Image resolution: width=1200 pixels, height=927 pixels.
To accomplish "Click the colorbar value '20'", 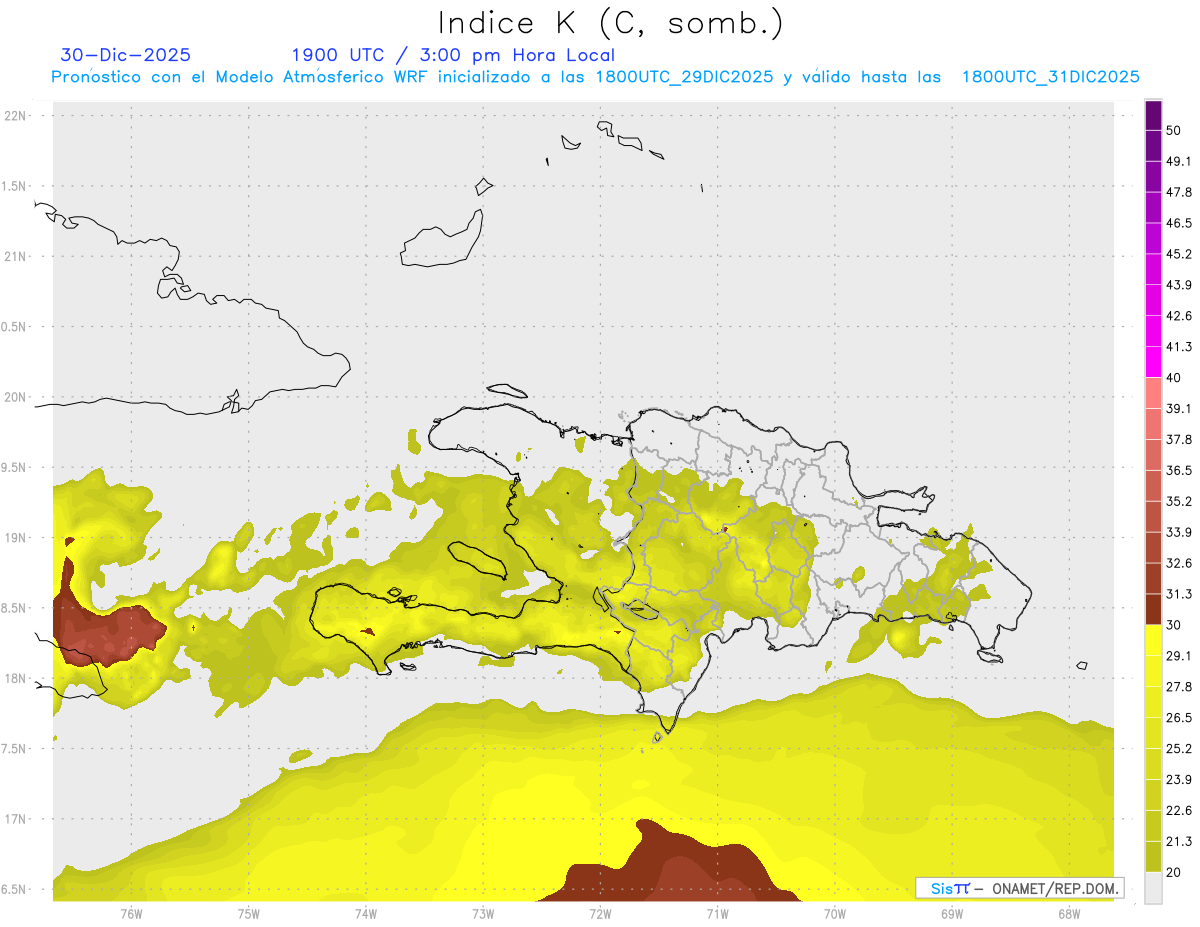I will click(x=1174, y=872).
